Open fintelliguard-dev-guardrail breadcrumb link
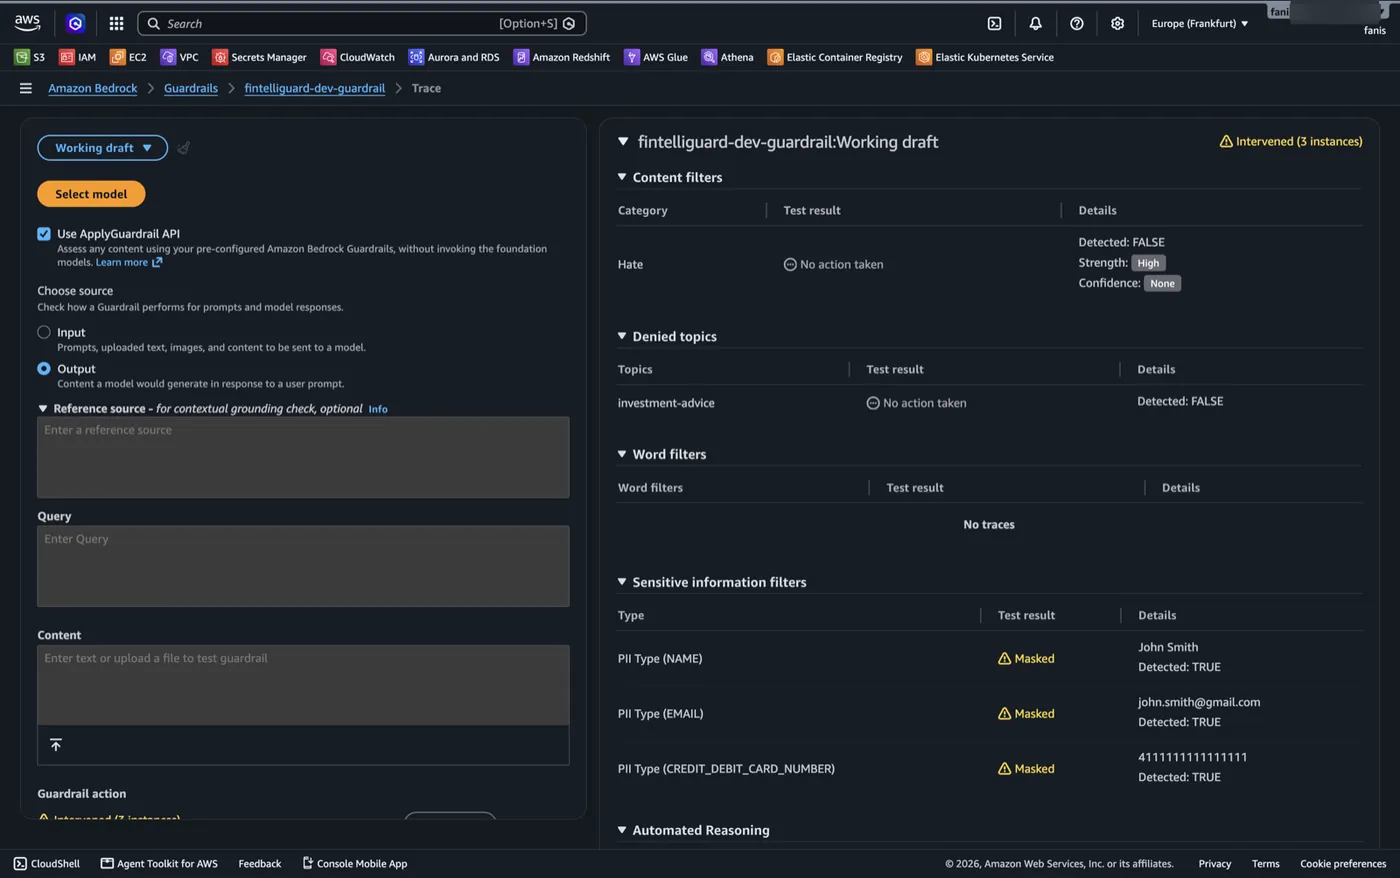This screenshot has width=1400, height=878. click(315, 88)
